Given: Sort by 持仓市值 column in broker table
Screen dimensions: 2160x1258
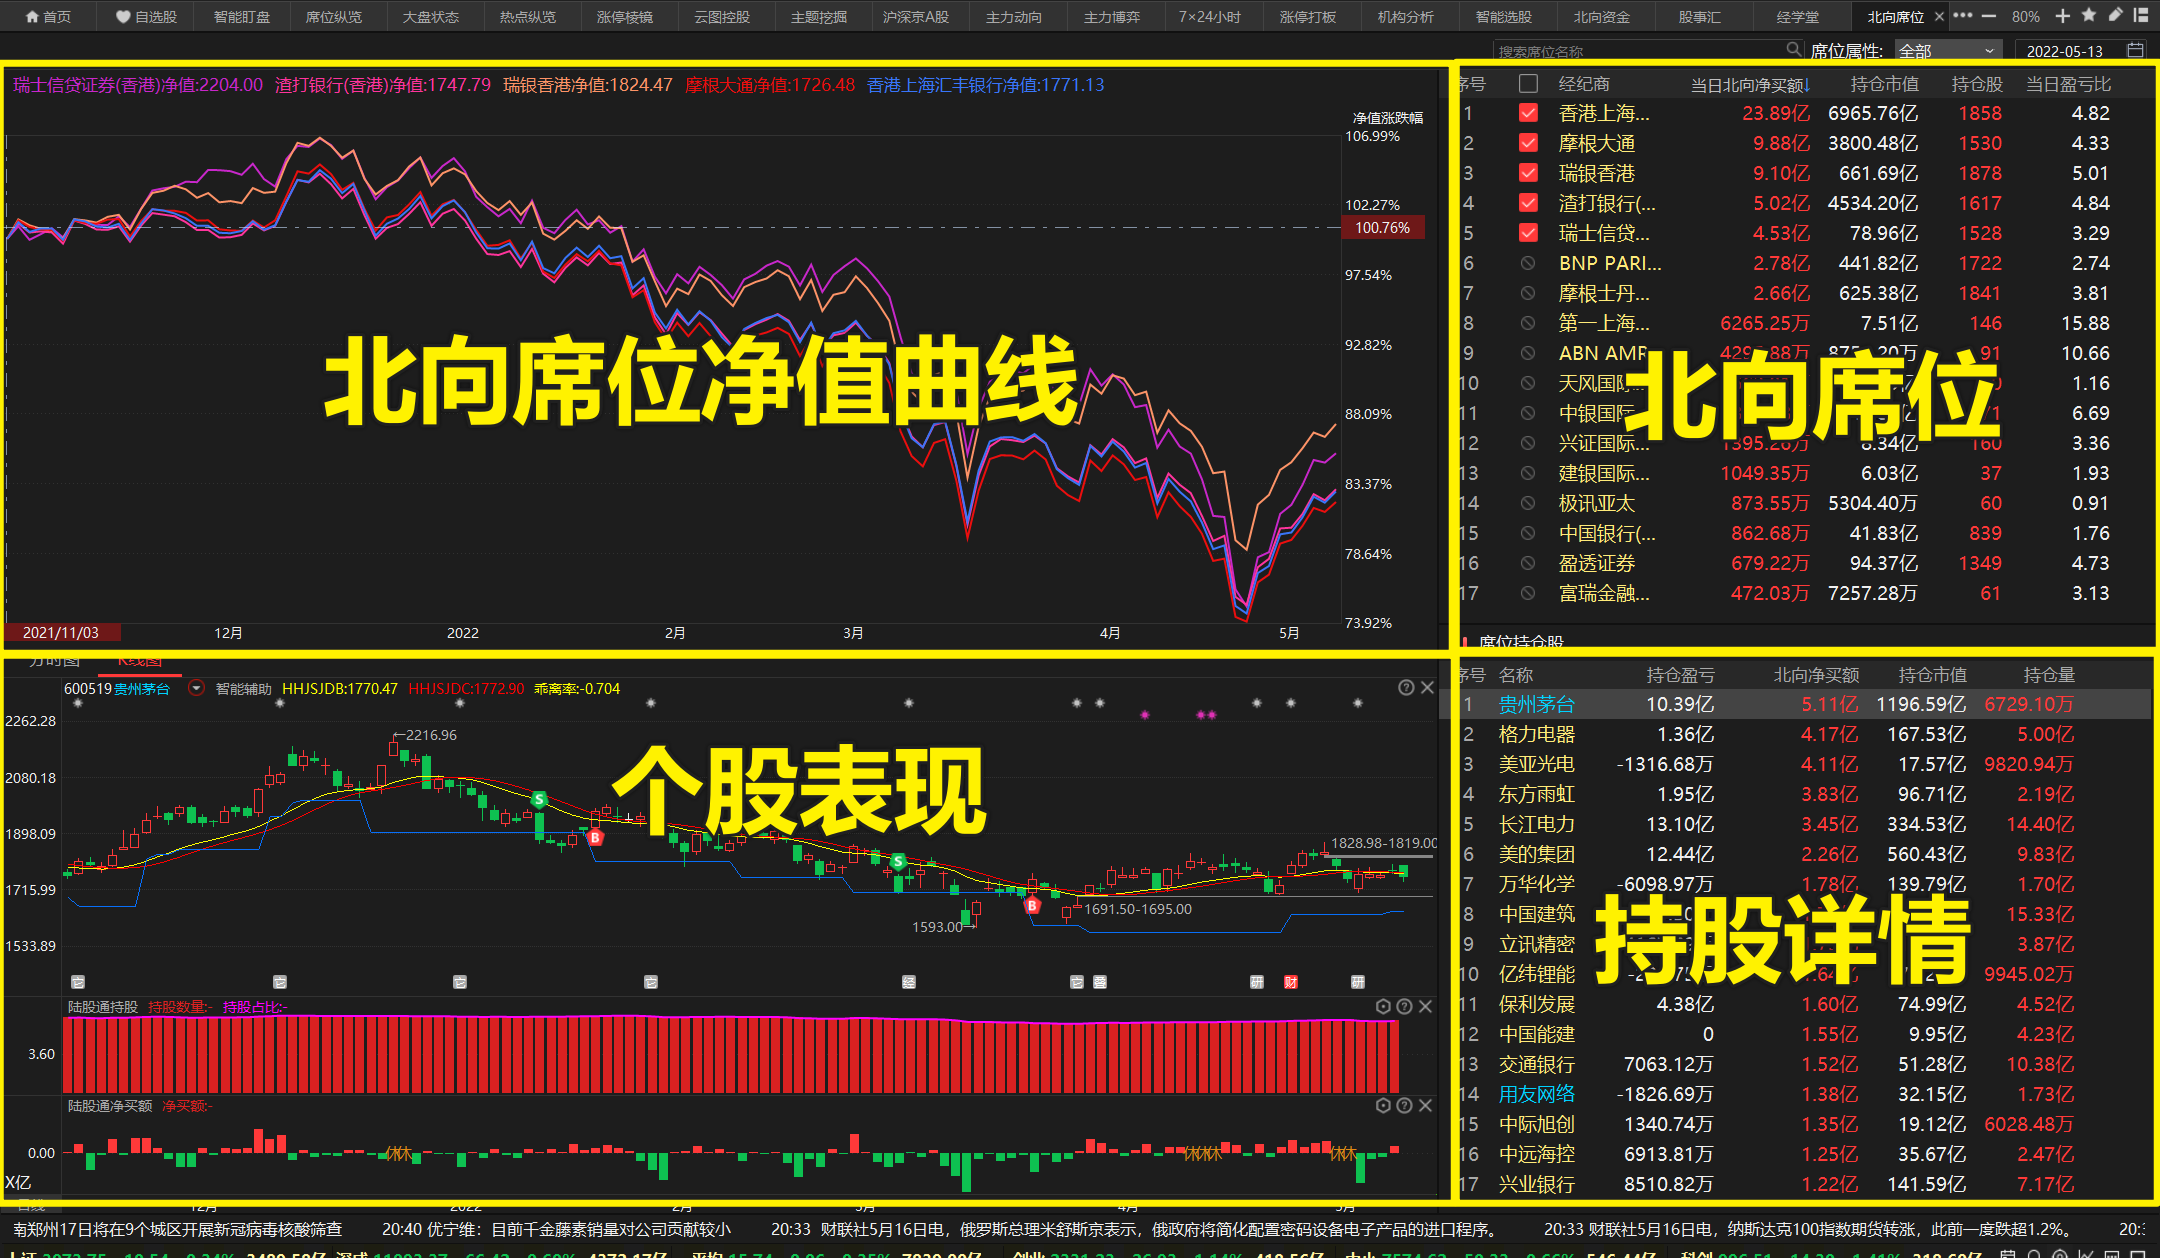Looking at the screenshot, I should click(1884, 84).
